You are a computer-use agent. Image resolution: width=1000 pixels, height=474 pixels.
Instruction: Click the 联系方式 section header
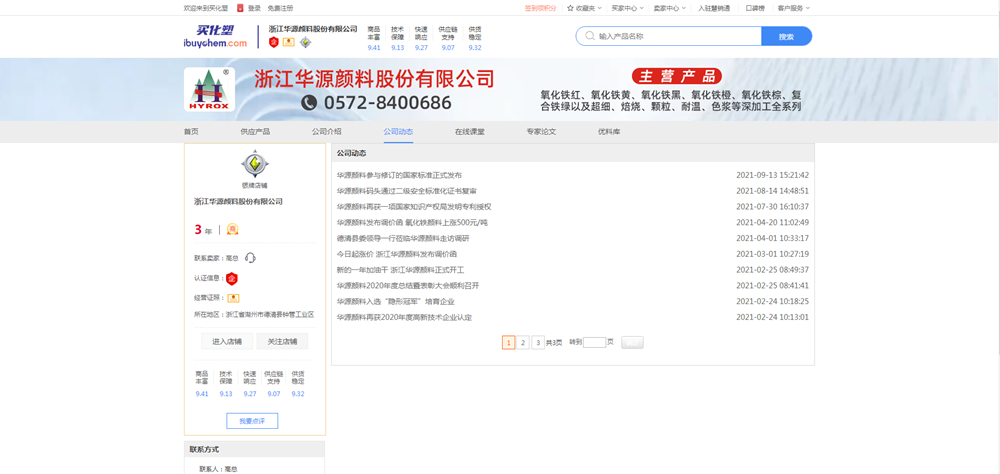click(254, 449)
